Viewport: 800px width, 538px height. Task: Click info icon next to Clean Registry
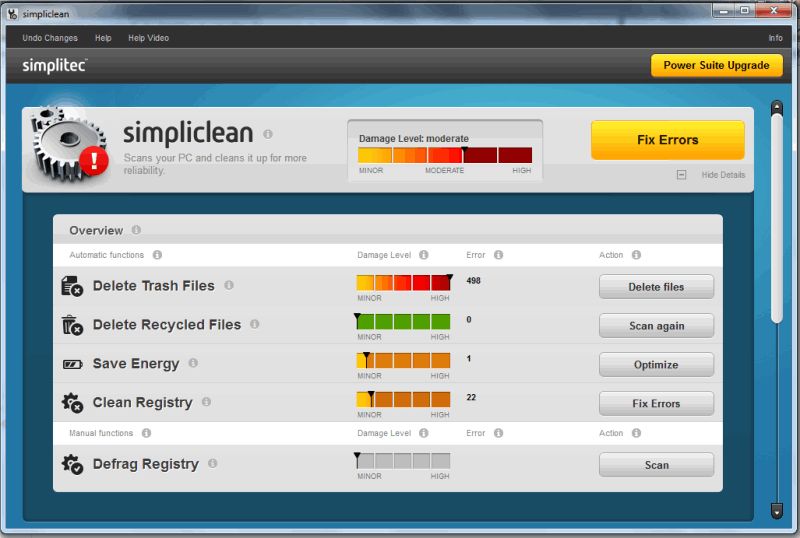click(x=206, y=402)
